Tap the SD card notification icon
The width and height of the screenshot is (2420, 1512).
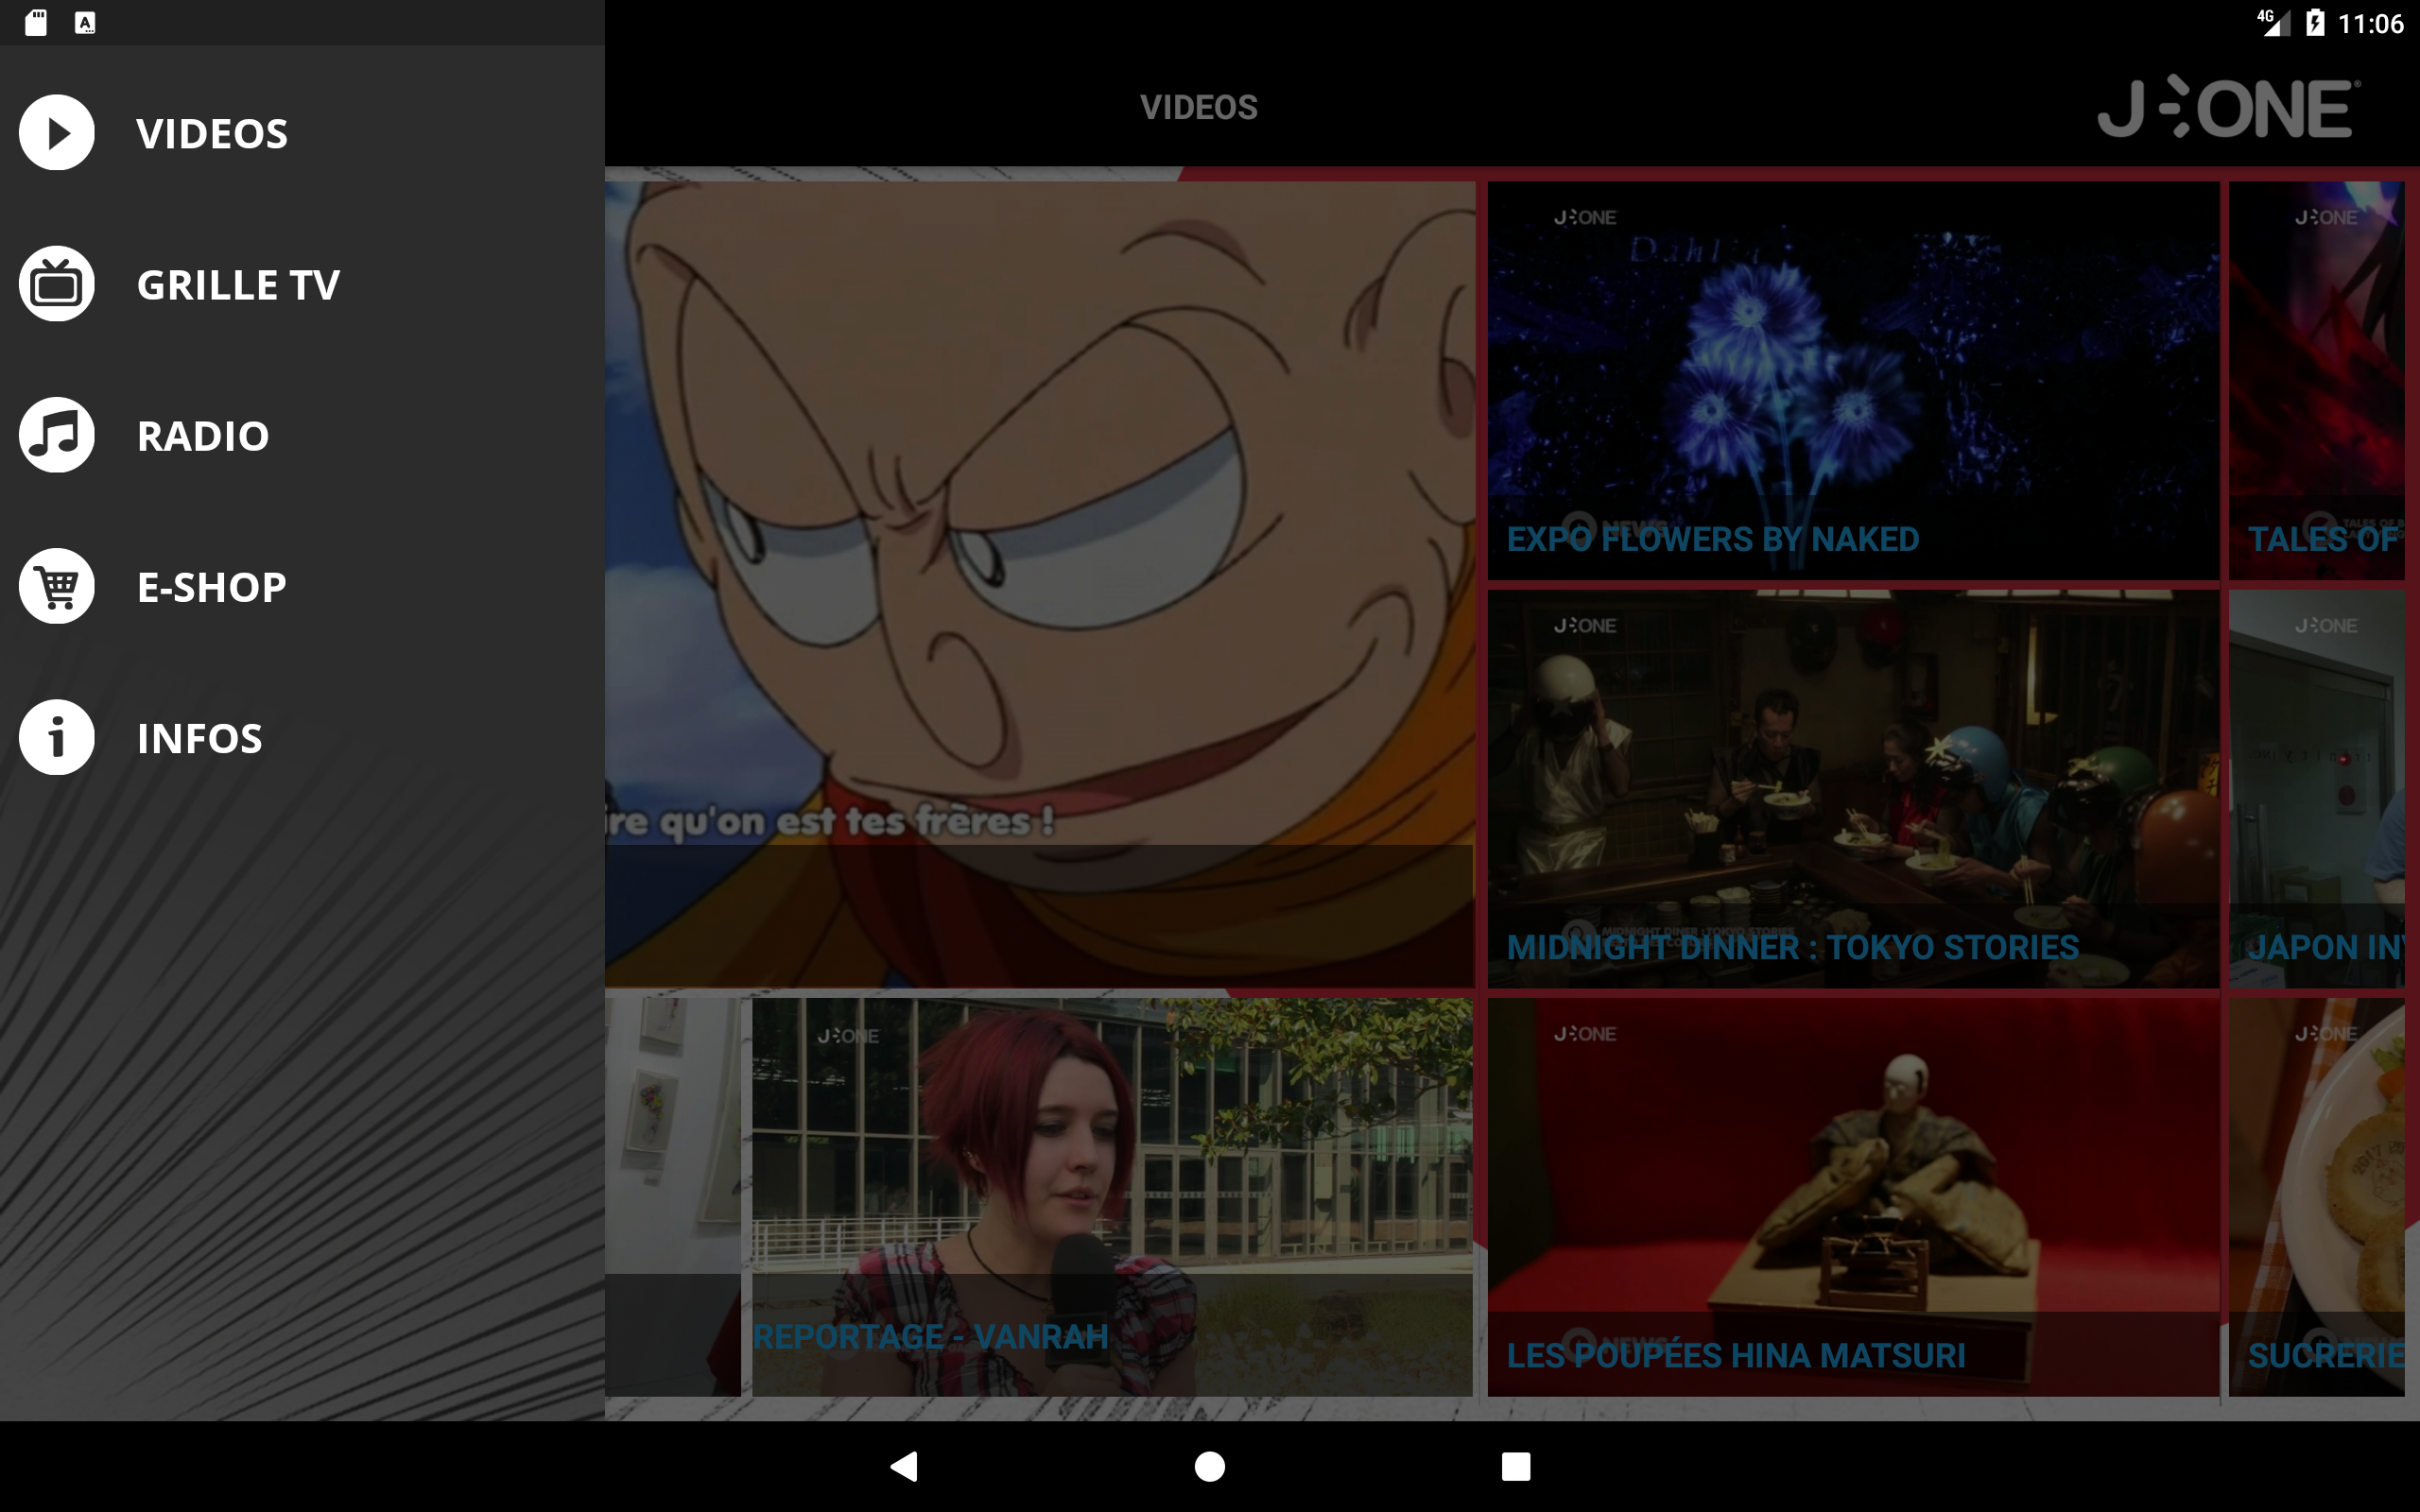pos(36,23)
